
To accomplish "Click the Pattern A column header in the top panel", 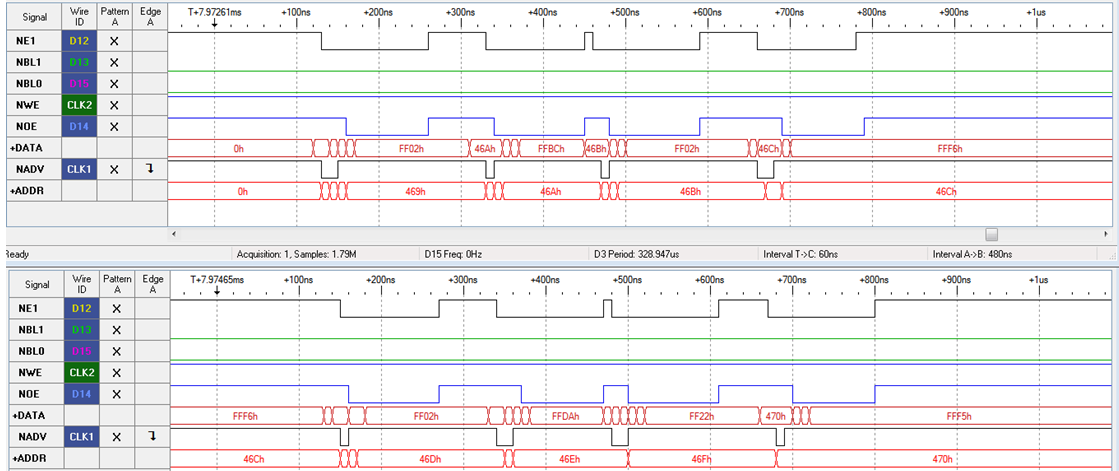I will coord(113,16).
